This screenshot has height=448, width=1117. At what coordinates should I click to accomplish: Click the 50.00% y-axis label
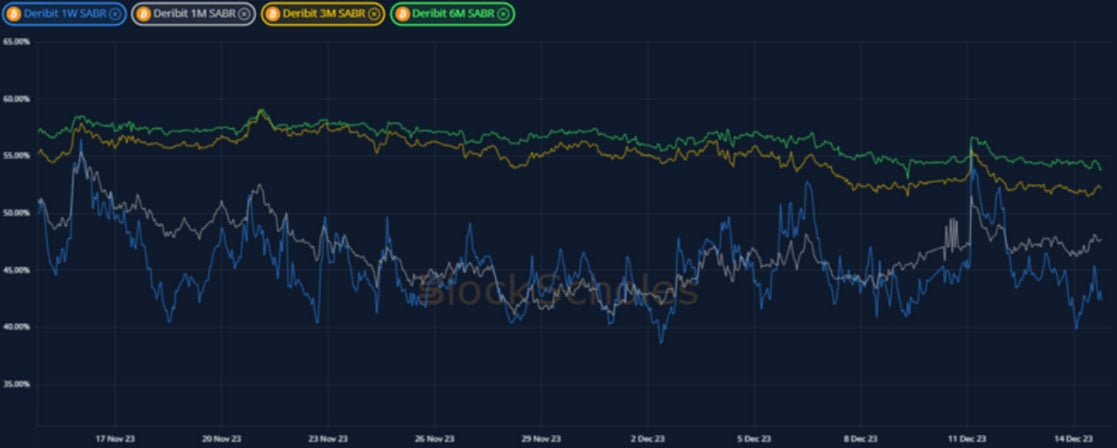coord(17,213)
